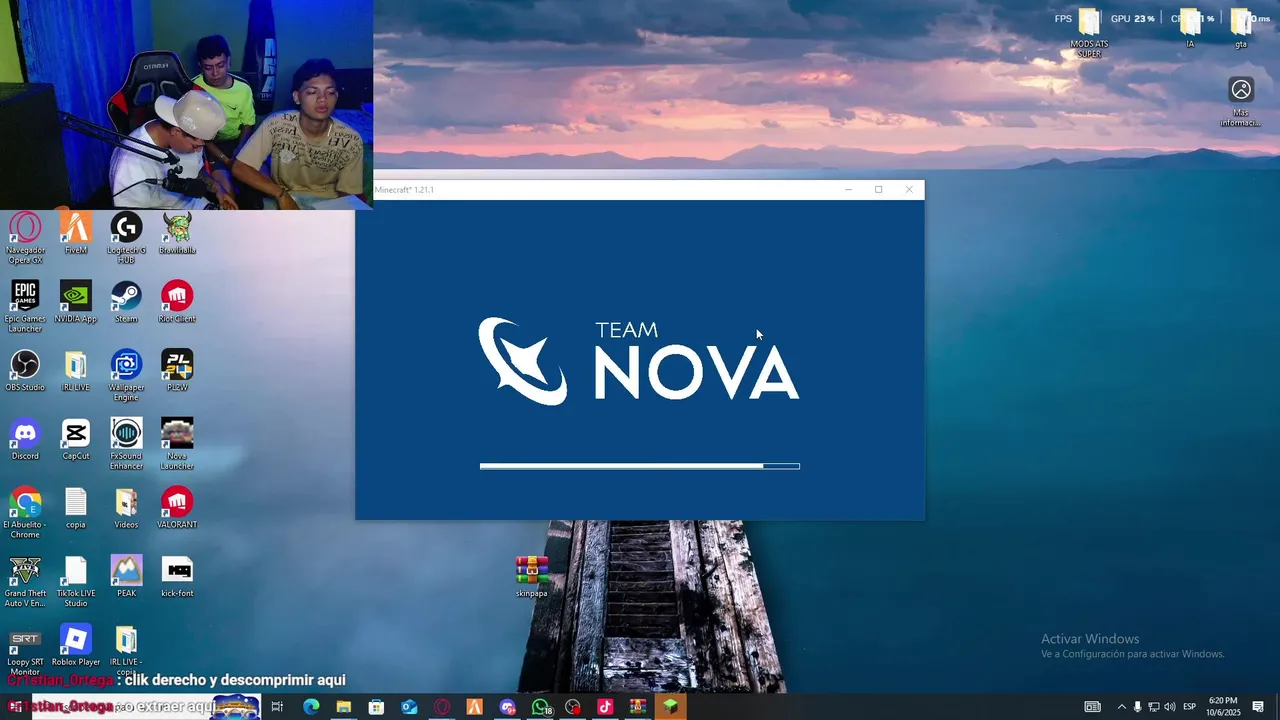Image resolution: width=1280 pixels, height=720 pixels.
Task: Open the Videos folder on desktop
Action: (126, 508)
